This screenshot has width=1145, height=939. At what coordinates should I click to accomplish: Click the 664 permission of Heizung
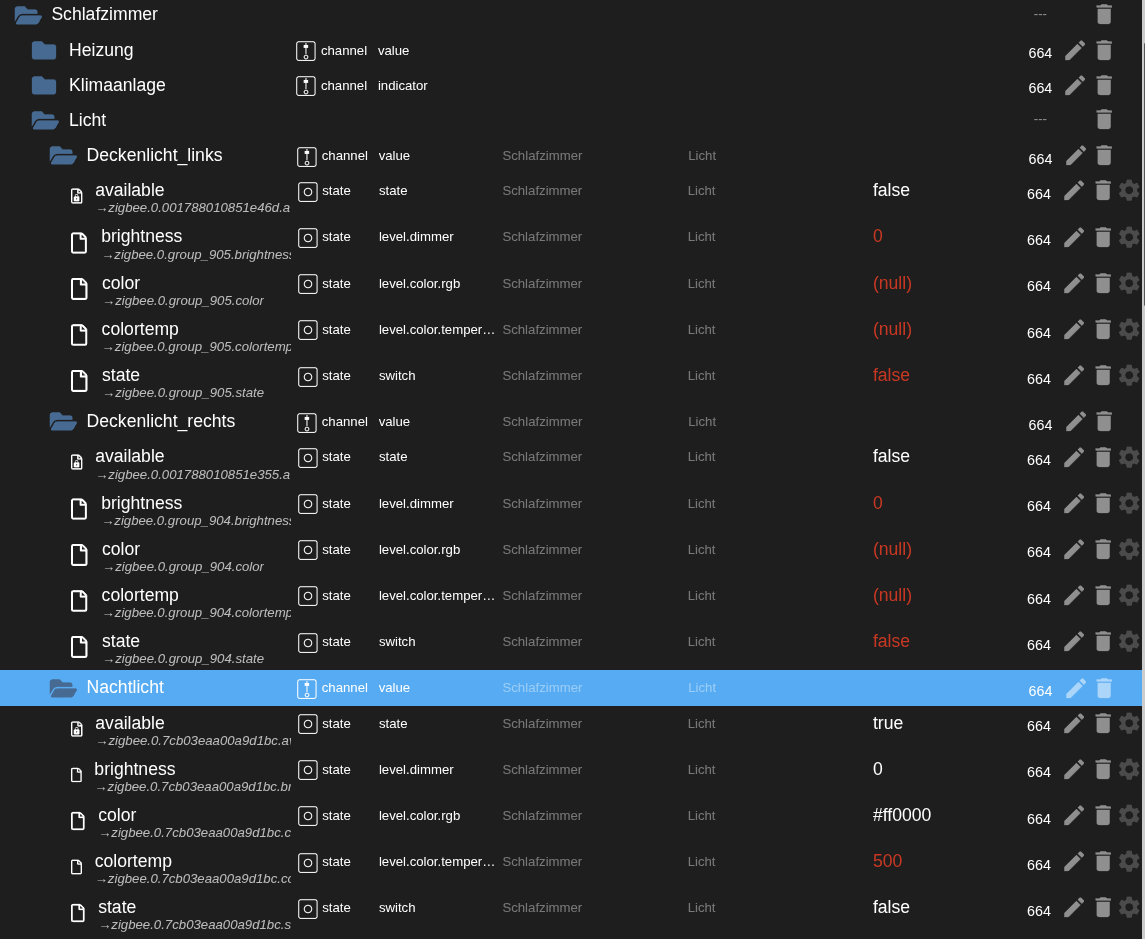[x=1040, y=53]
